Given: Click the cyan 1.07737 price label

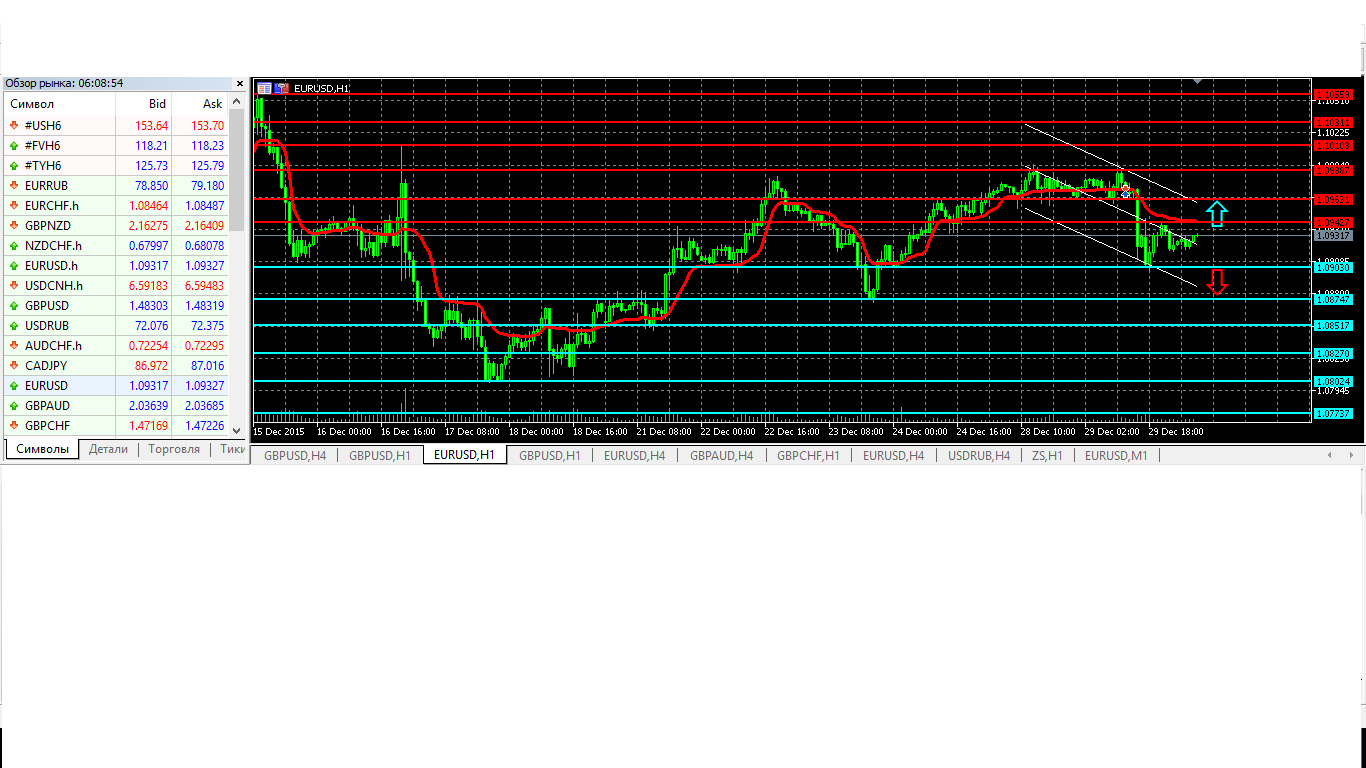Looking at the screenshot, I should [x=1333, y=413].
